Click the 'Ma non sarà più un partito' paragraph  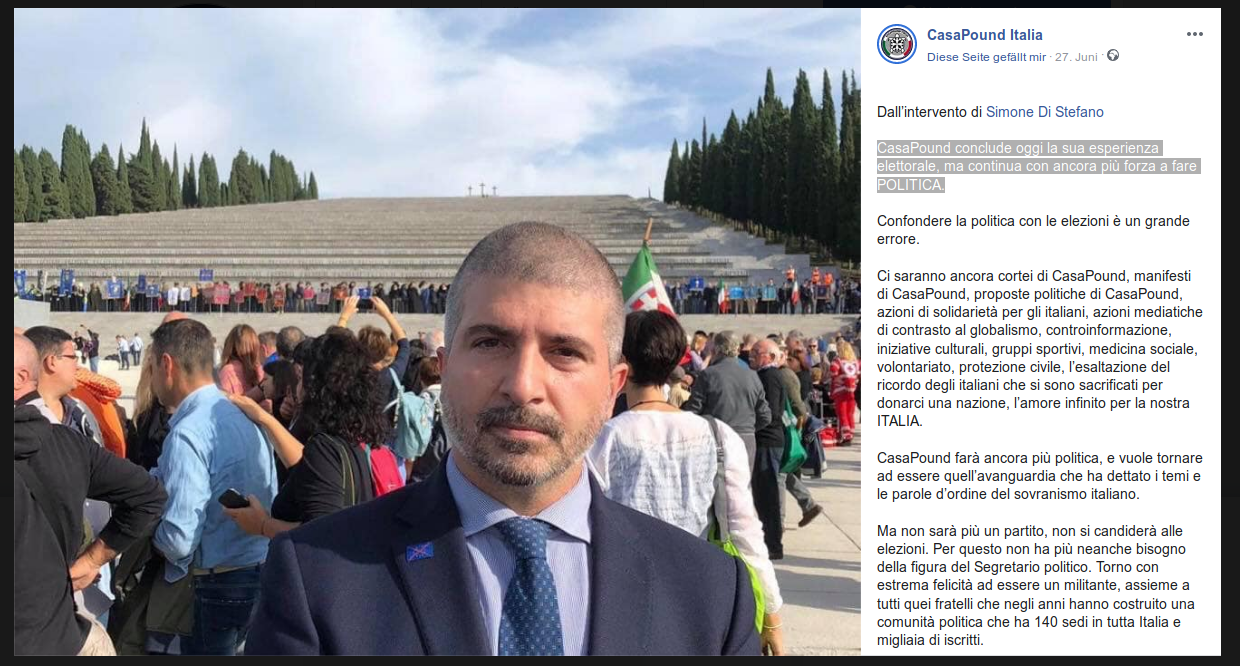tap(1035, 585)
